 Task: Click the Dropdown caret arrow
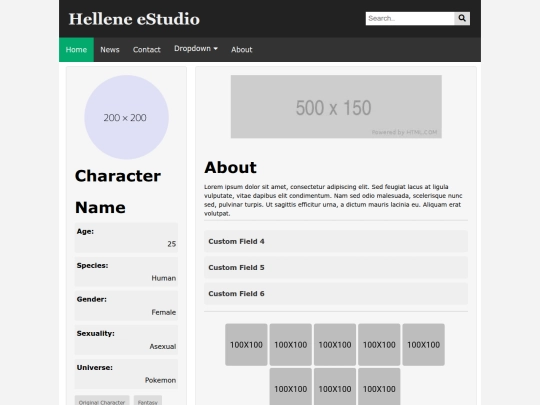coord(216,49)
